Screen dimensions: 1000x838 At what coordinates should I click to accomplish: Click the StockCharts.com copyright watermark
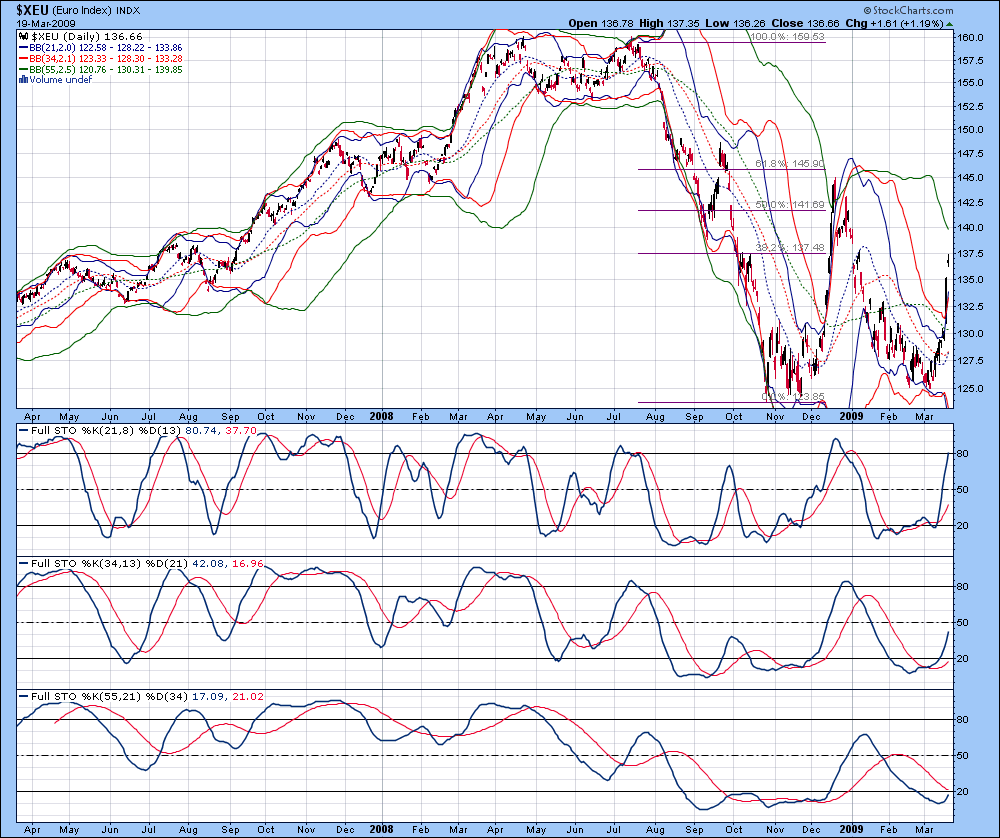click(909, 10)
